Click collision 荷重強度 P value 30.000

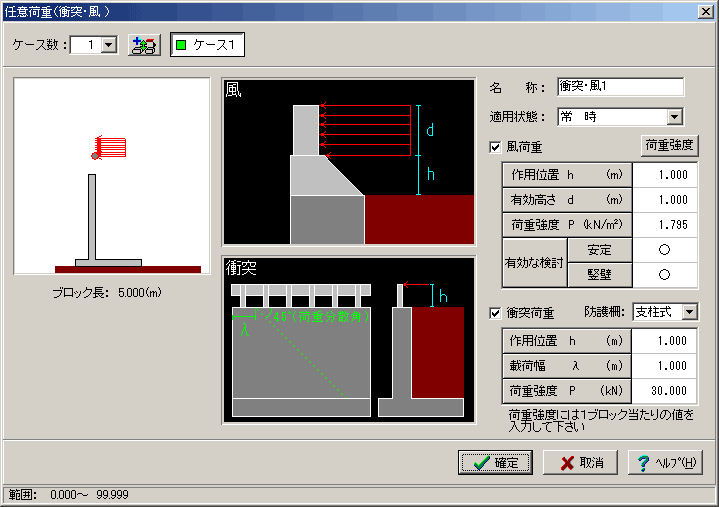click(x=664, y=391)
